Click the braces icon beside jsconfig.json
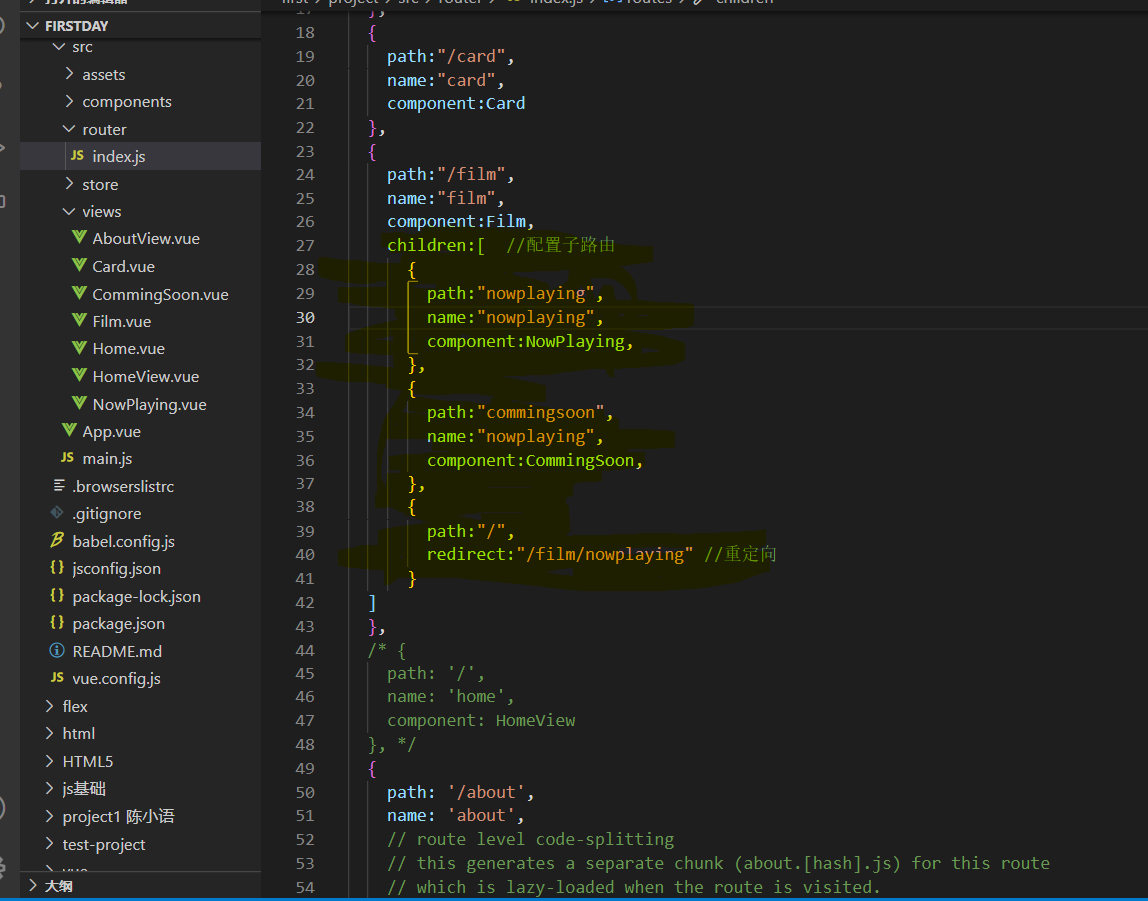The image size is (1148, 901). (x=56, y=567)
